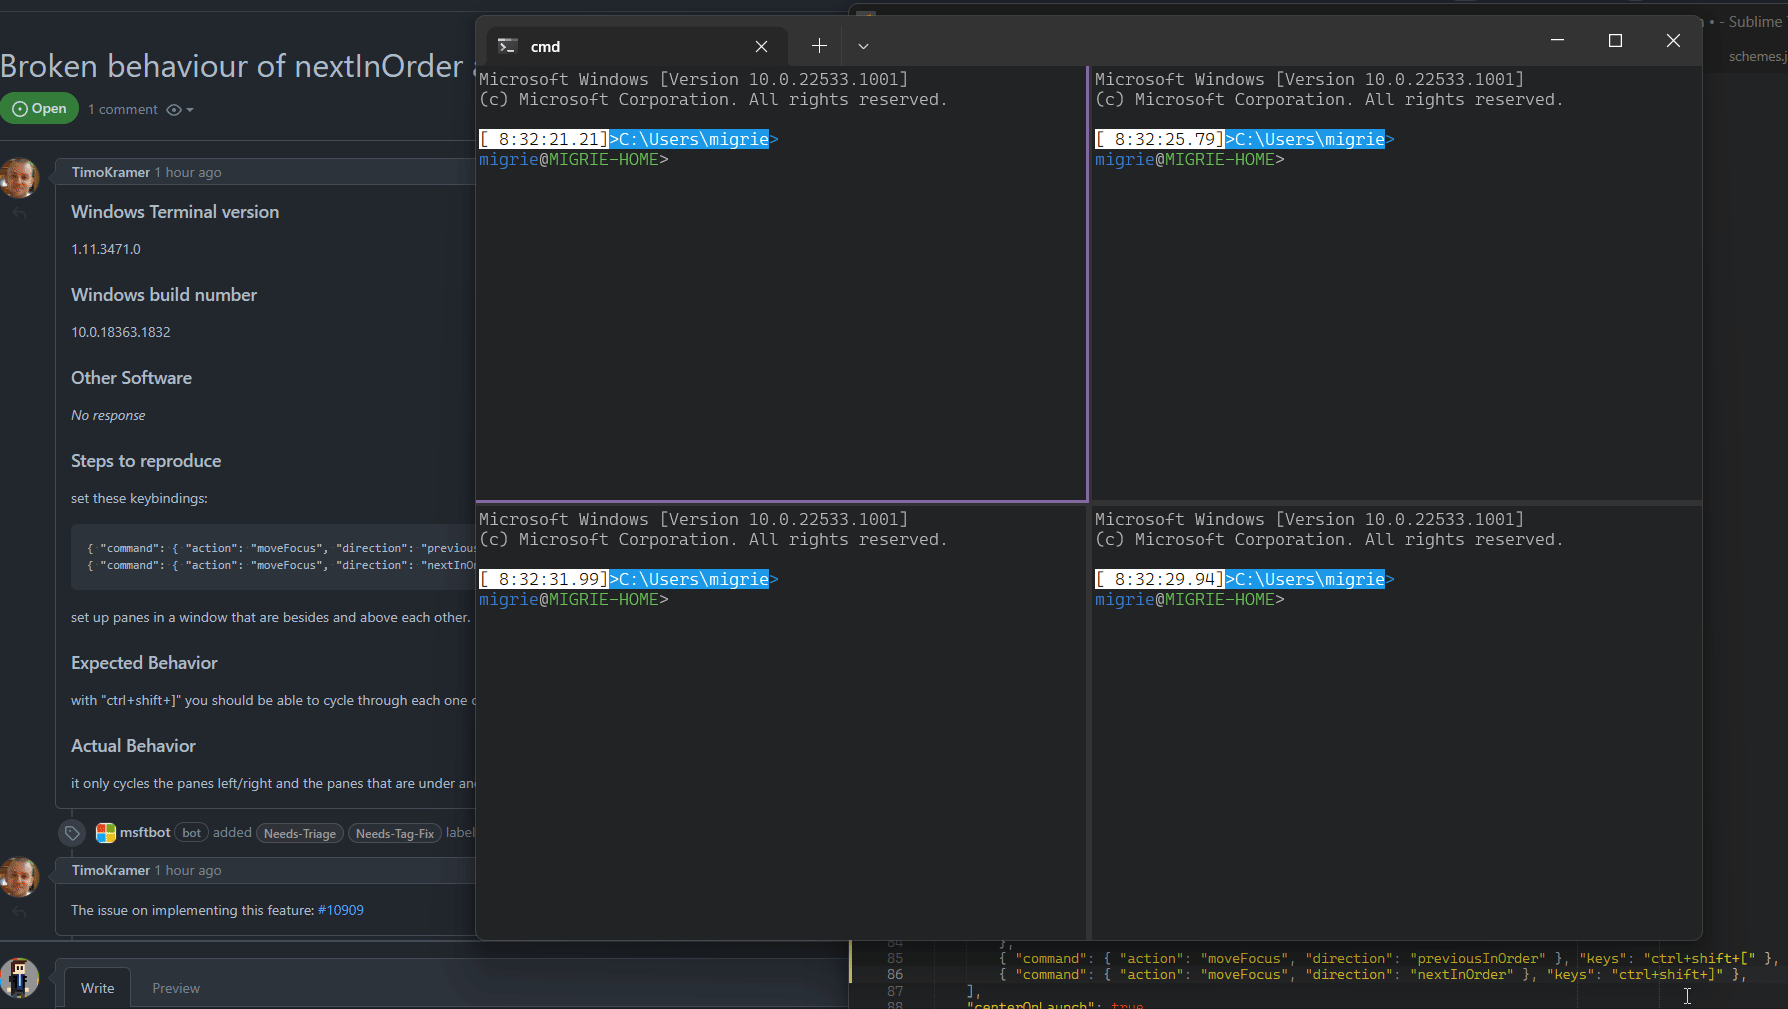Click the label tag icon in timeline
The height and width of the screenshot is (1009, 1788).
(x=72, y=832)
